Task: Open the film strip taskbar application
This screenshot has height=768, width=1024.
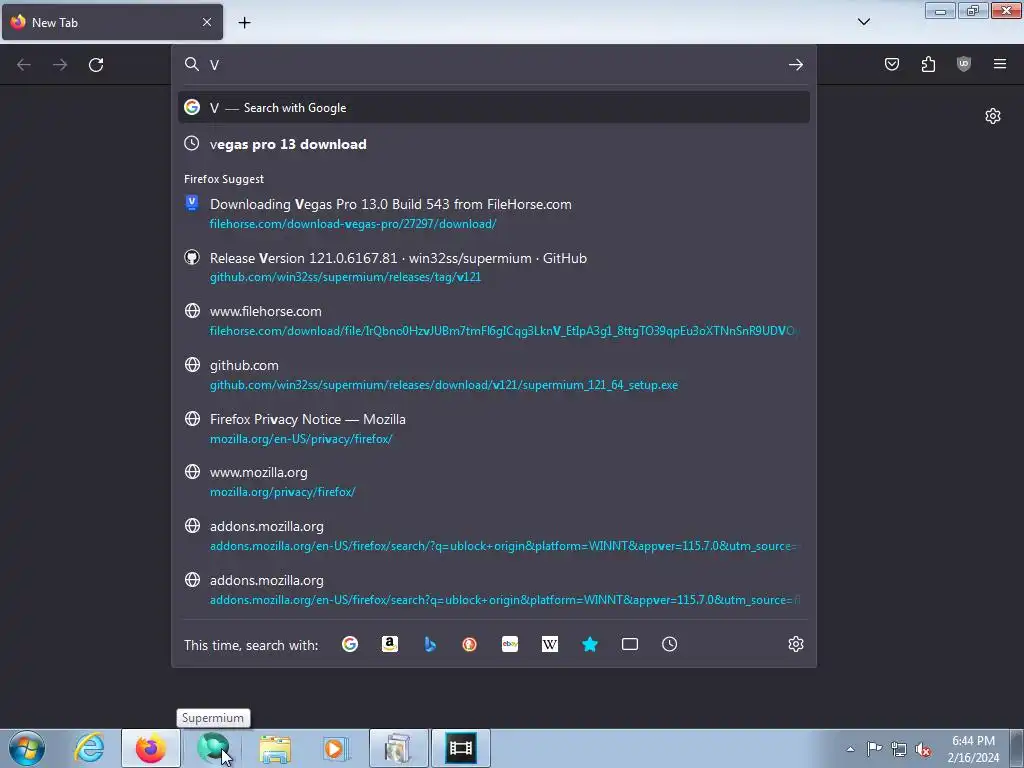Action: 460,748
